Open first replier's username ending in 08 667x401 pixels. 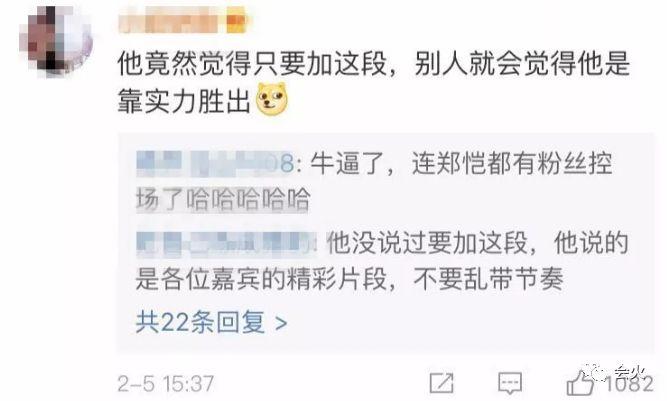coord(215,164)
